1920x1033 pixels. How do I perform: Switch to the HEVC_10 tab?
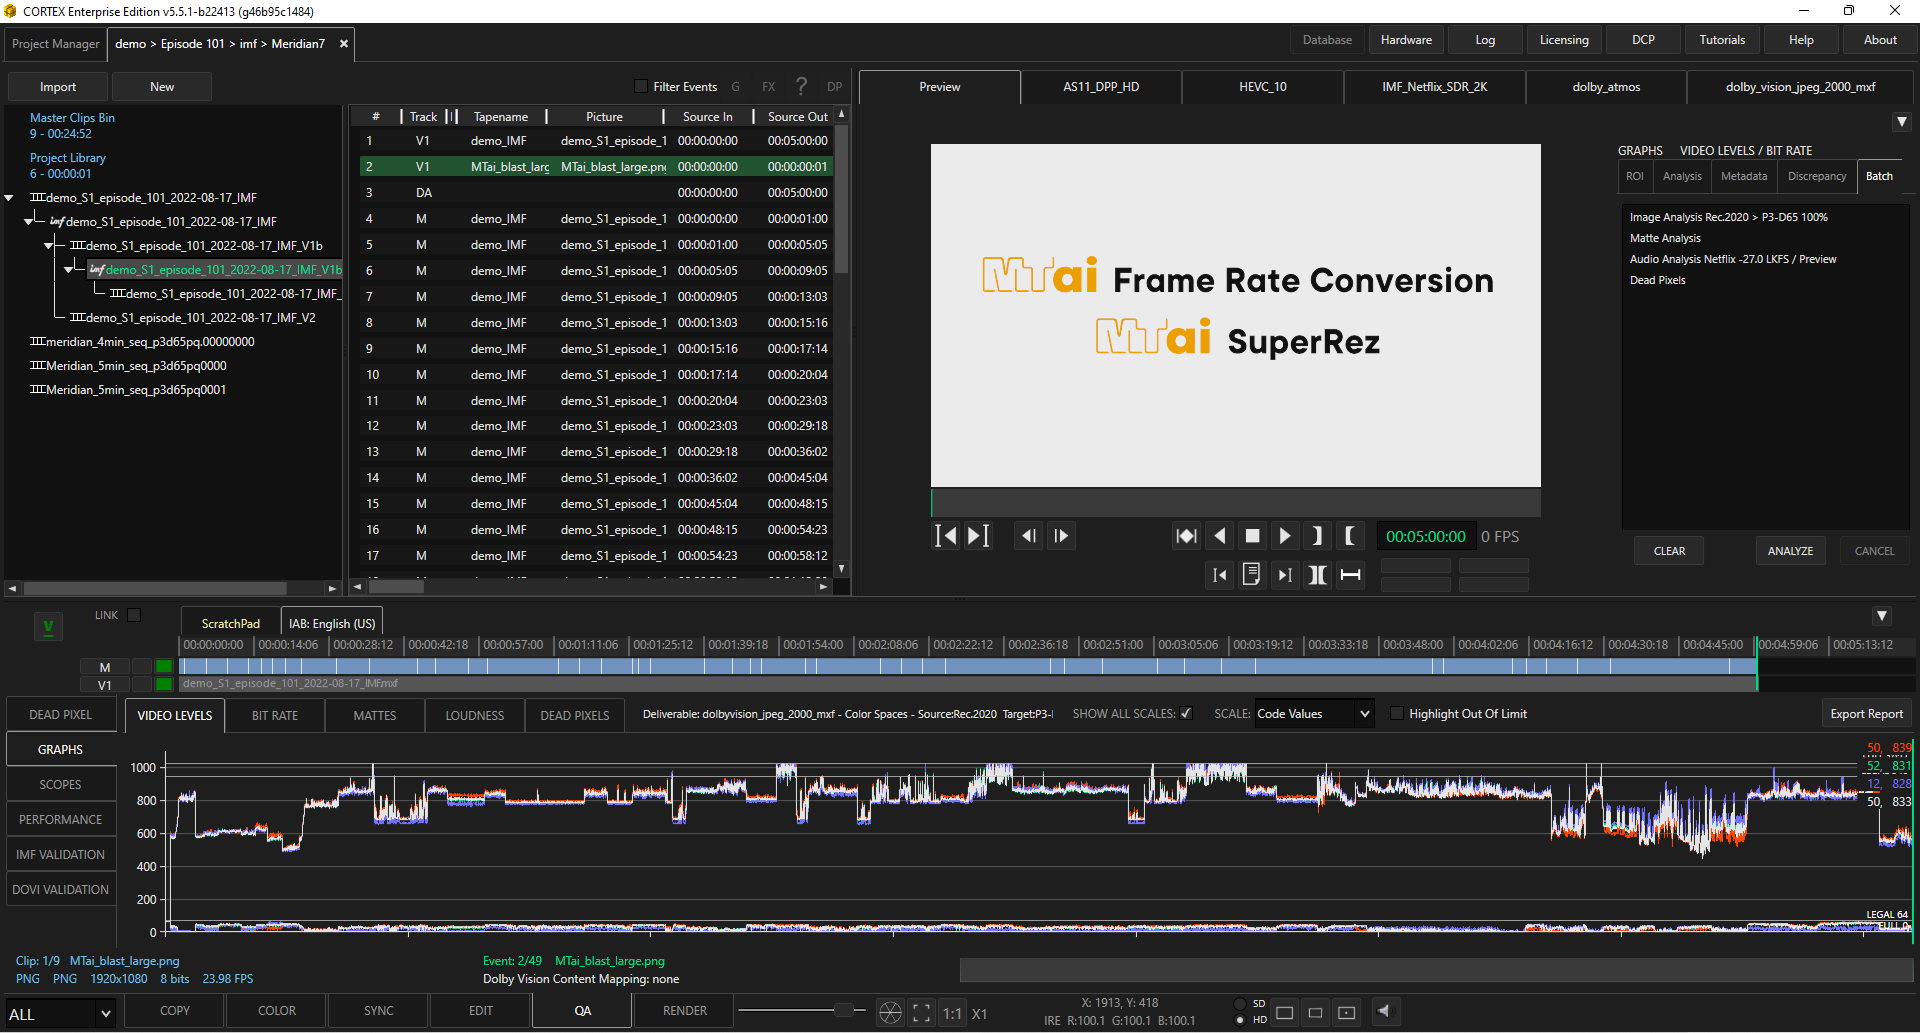[x=1262, y=87]
